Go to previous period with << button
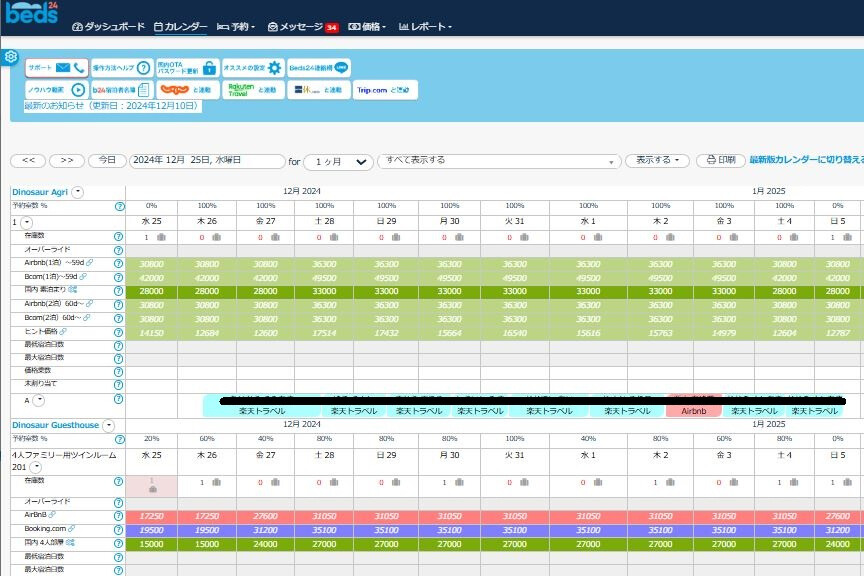Screen dimensions: 864x576 click(x=29, y=160)
